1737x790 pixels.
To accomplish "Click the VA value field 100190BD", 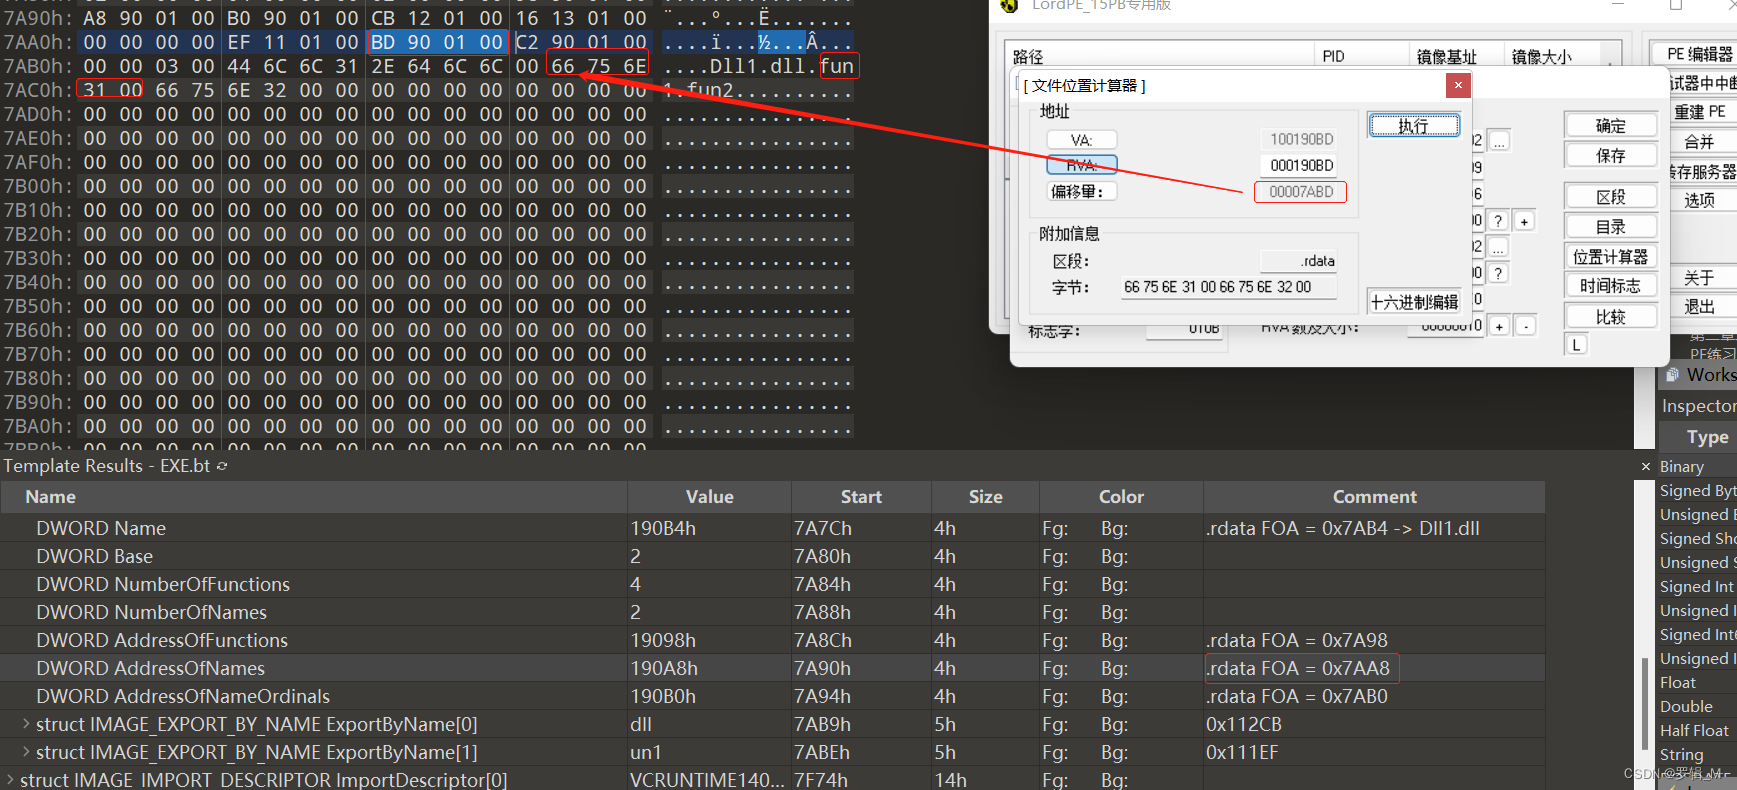I will pos(1301,140).
